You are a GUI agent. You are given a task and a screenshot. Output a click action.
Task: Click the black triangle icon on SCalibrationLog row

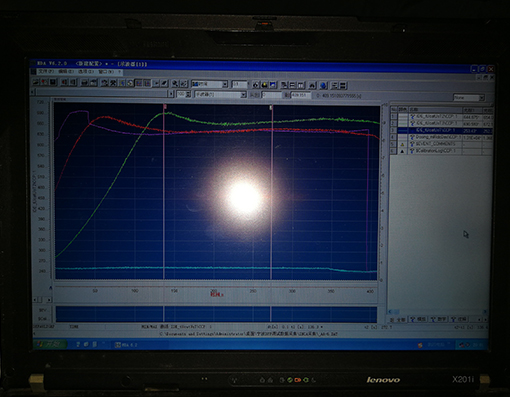pos(402,151)
